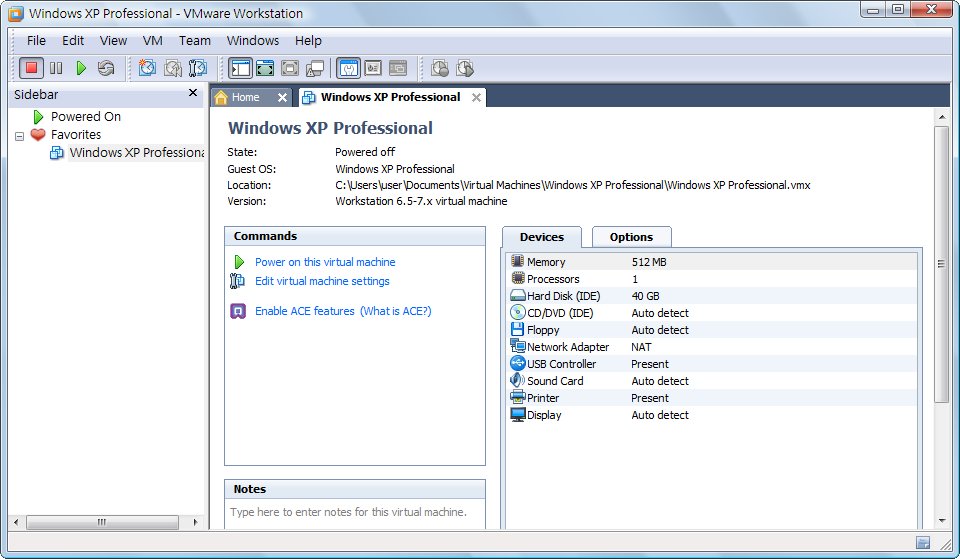Click Power on this virtual machine
960x559 pixels.
click(325, 262)
